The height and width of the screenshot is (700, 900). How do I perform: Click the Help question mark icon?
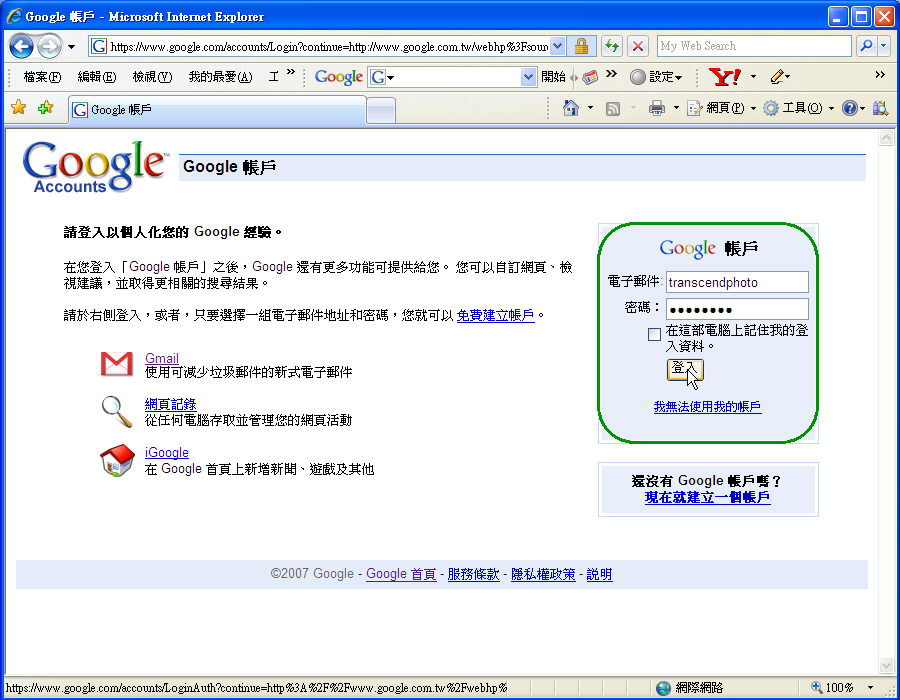[849, 108]
